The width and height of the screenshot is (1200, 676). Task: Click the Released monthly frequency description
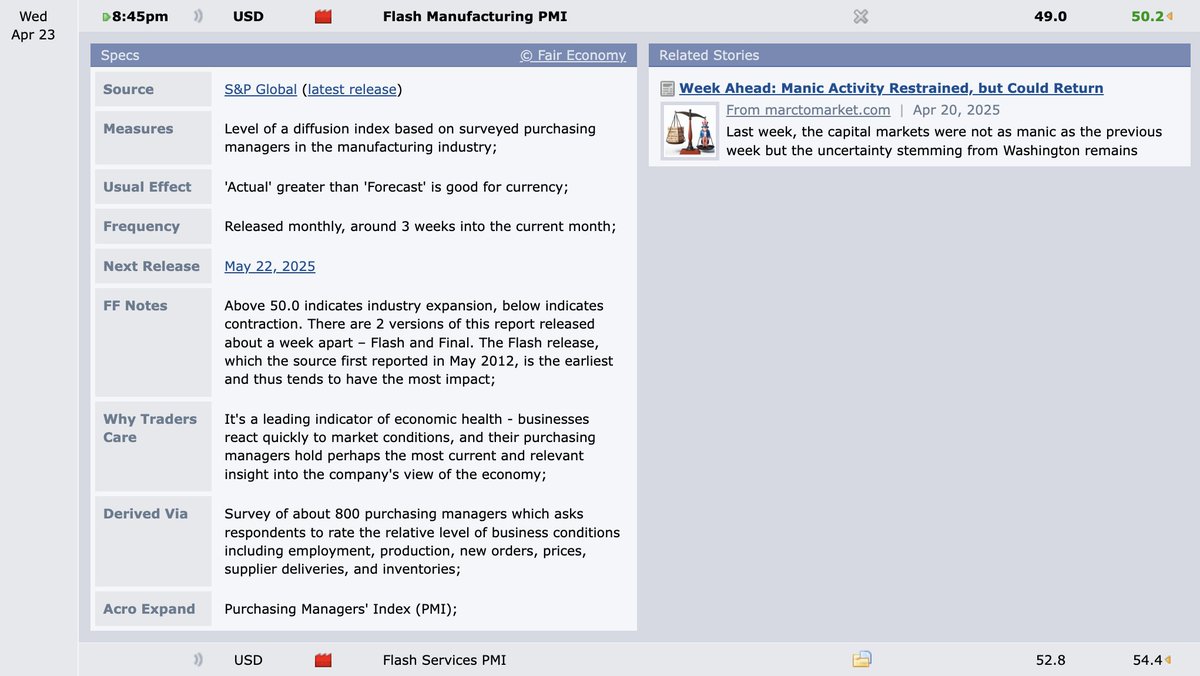pyautogui.click(x=420, y=226)
